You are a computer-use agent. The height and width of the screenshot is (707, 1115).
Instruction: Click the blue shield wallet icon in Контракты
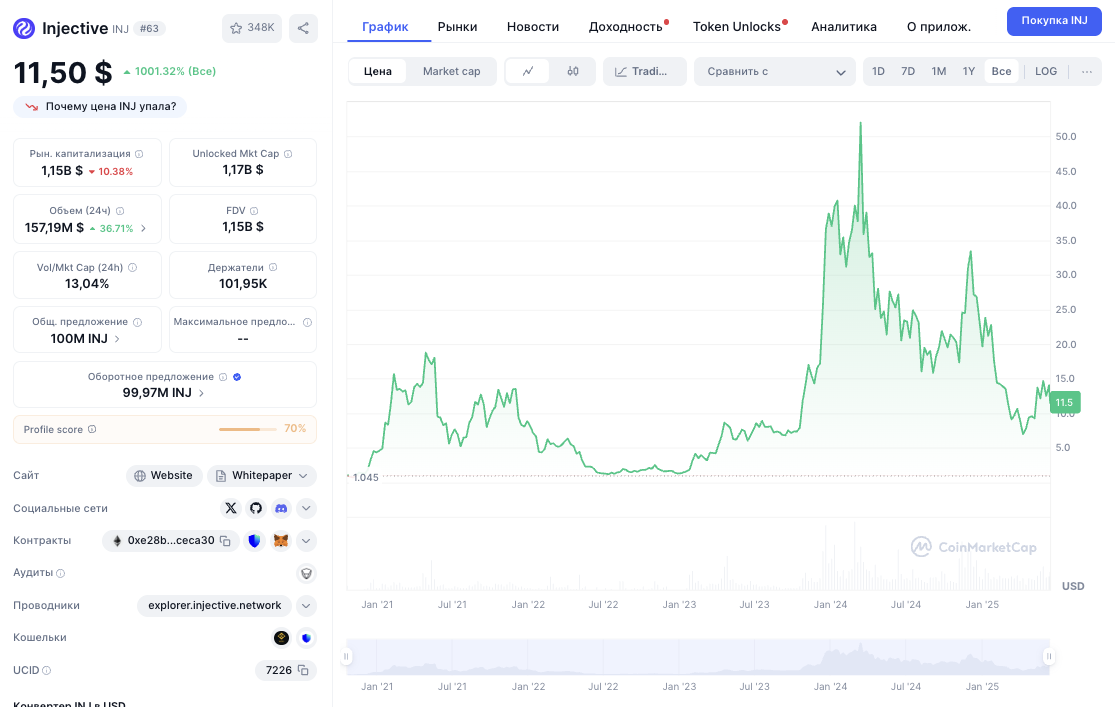coord(254,541)
